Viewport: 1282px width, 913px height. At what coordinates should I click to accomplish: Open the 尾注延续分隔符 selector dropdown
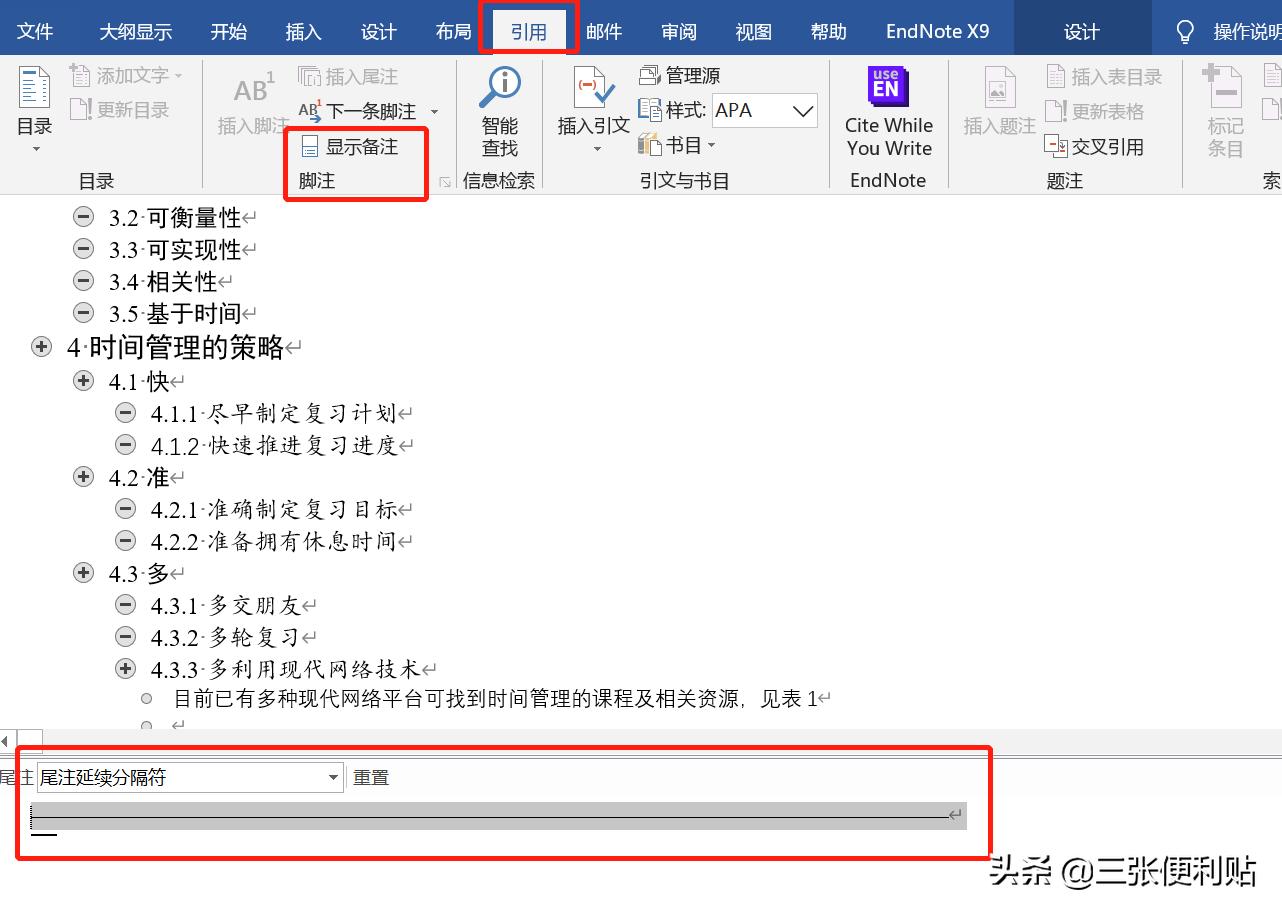pyautogui.click(x=332, y=777)
